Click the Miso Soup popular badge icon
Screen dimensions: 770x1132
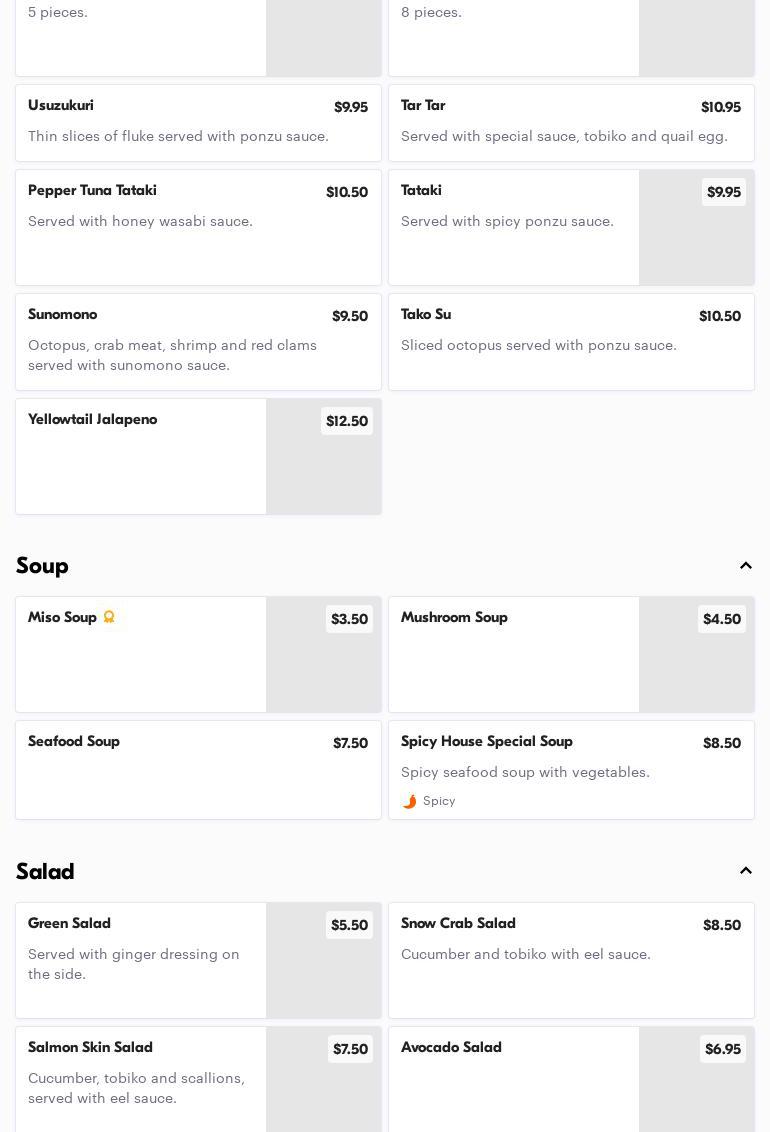(109, 617)
